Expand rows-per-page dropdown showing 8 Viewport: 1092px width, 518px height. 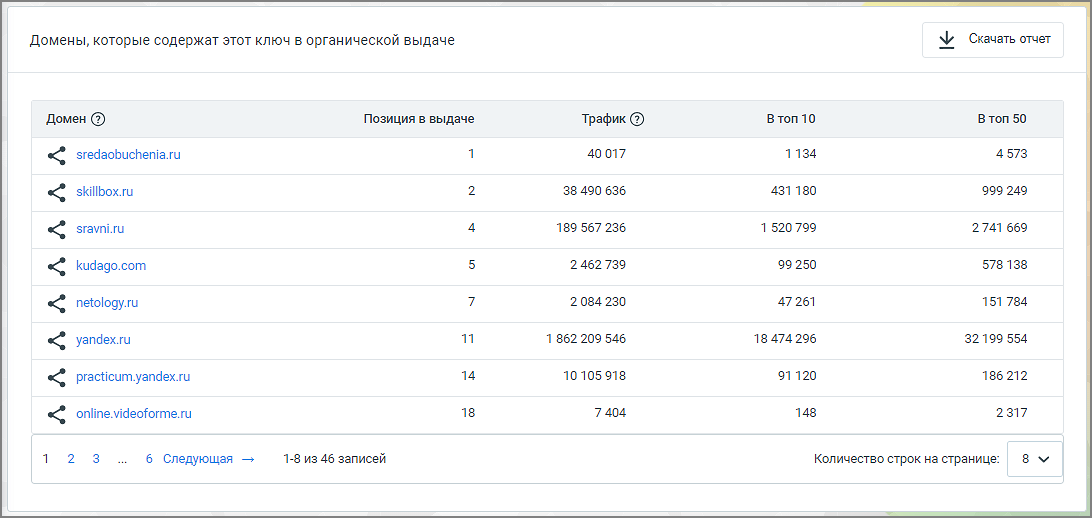(x=1035, y=459)
